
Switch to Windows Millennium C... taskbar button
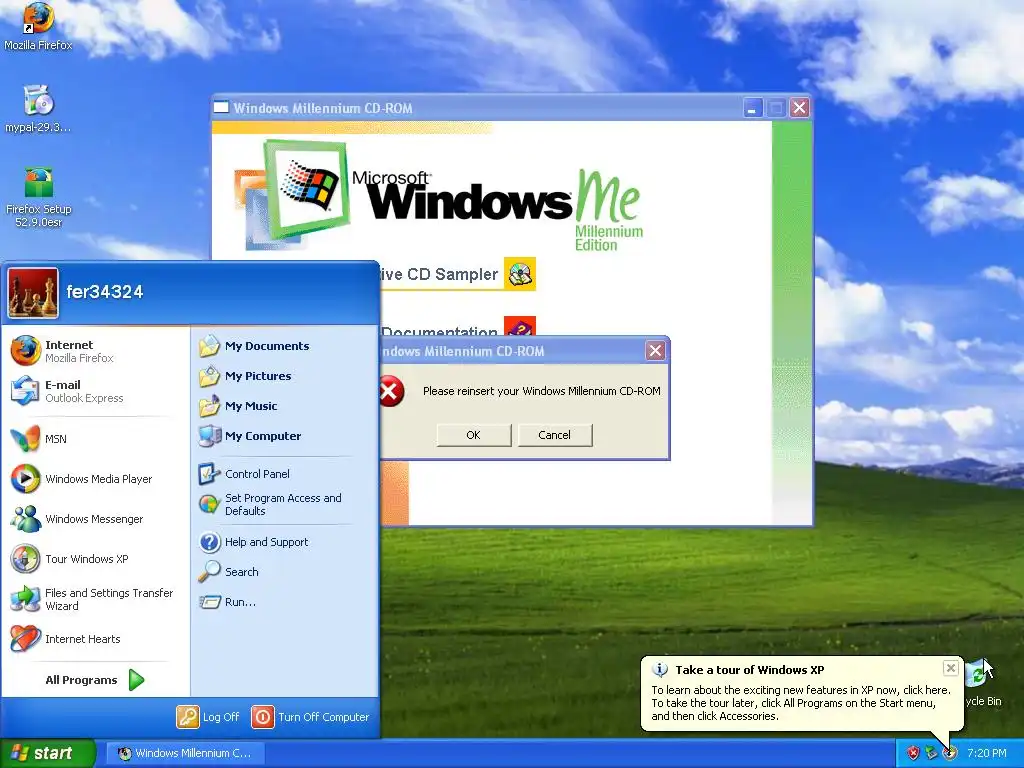(185, 753)
